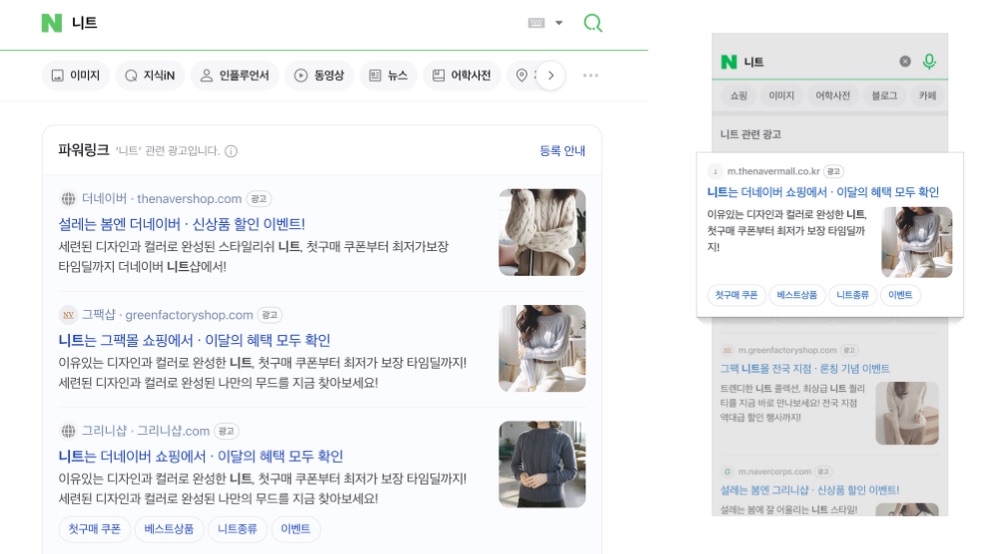Open ad title 설레는 봄엔 더네이버 신상품 할인 이벤트
This screenshot has height=554, width=1000.
(182, 224)
